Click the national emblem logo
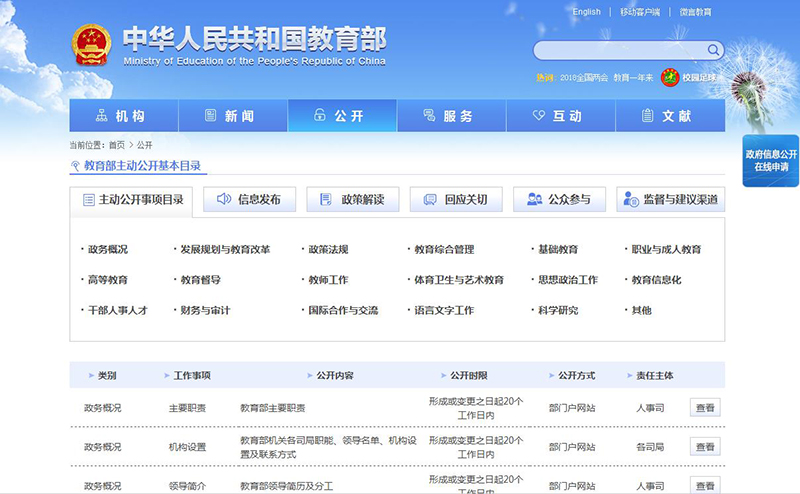This screenshot has height=494, width=800. tap(91, 46)
